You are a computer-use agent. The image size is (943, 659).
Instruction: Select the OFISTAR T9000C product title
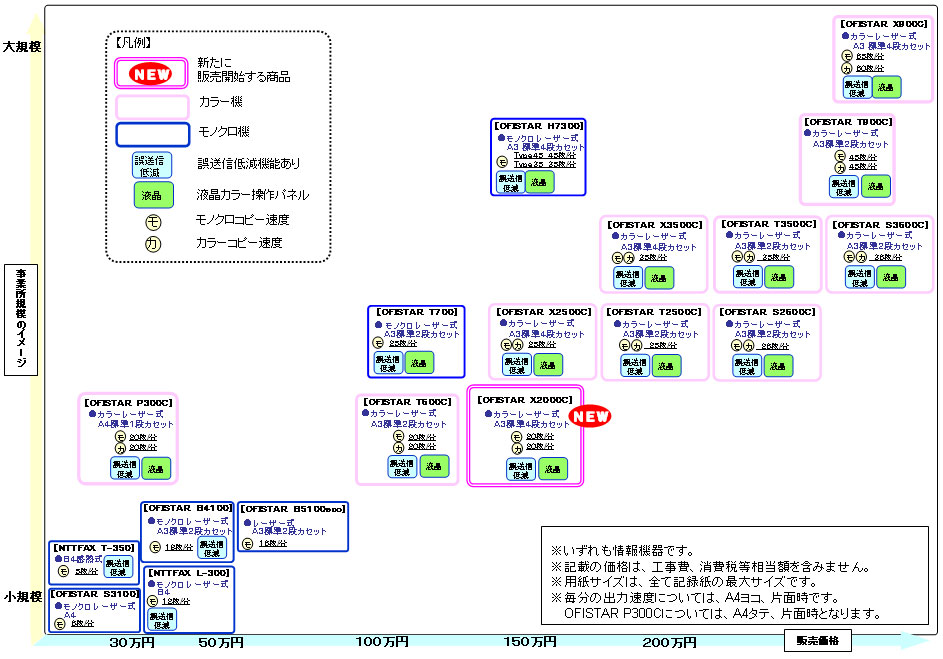pyautogui.click(x=848, y=121)
